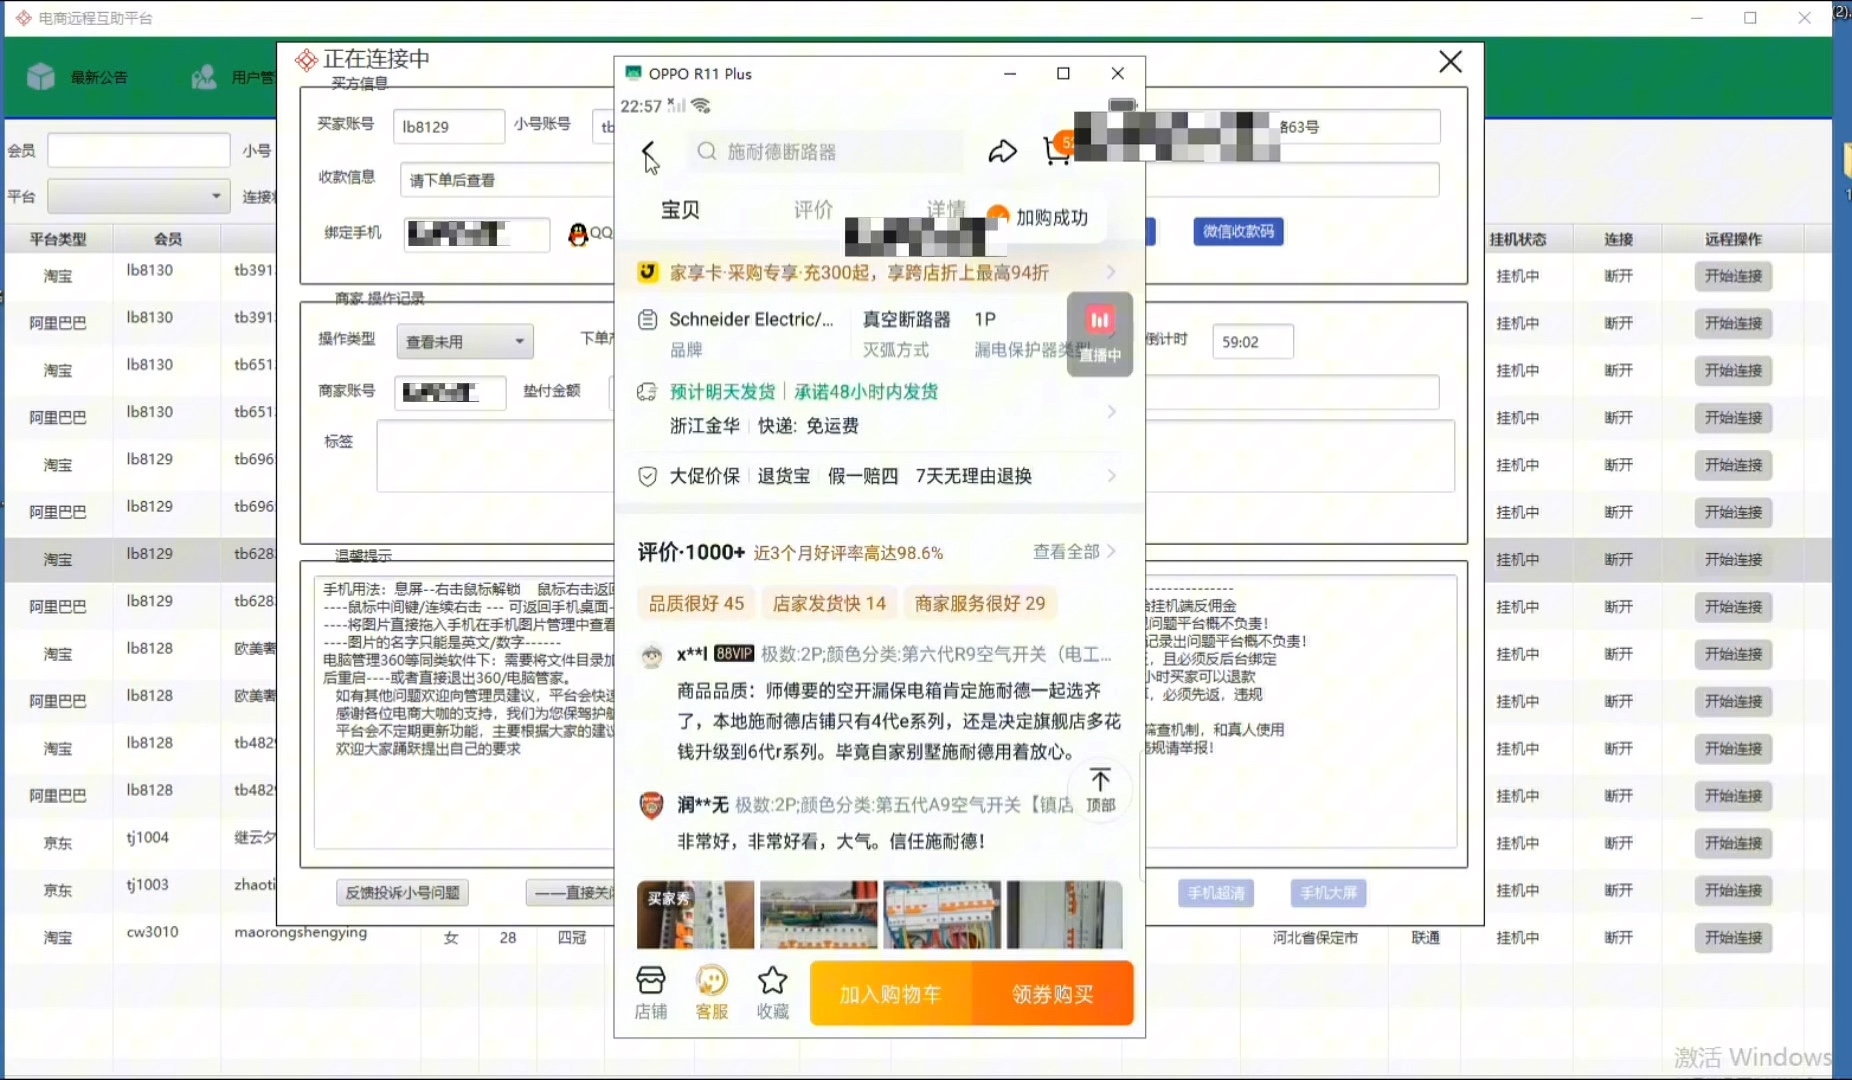Switch to the 详情 tab
This screenshot has width=1852, height=1080.
(946, 209)
